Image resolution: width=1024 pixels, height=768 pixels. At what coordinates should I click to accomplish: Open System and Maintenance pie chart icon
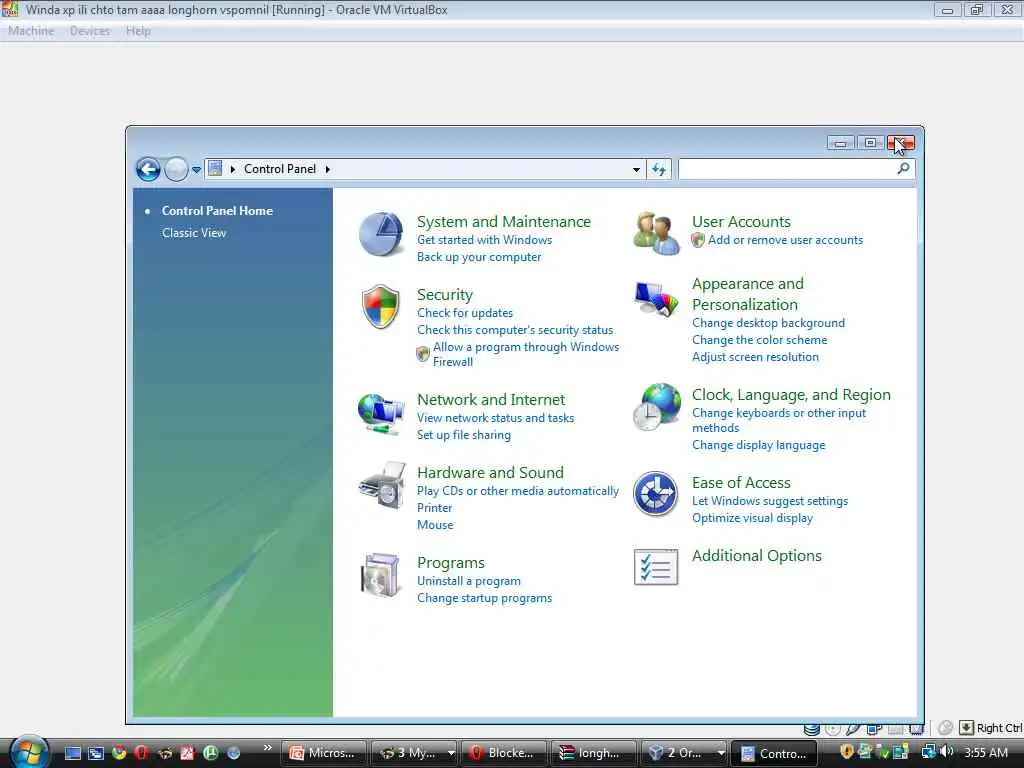pos(381,234)
